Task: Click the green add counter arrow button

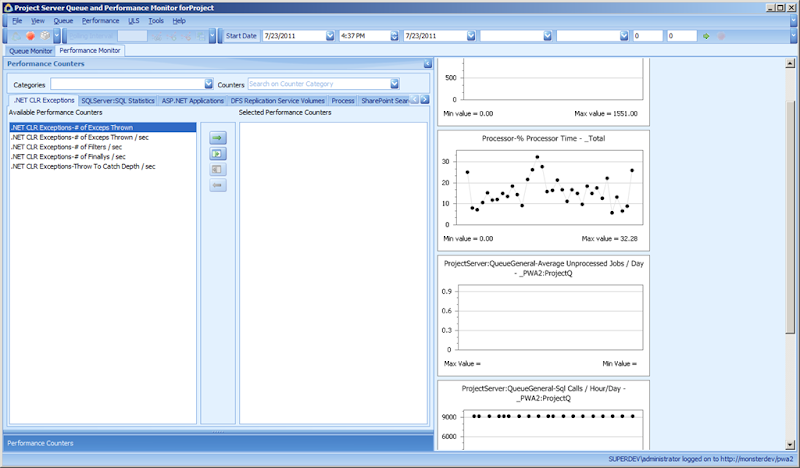Action: (x=217, y=137)
